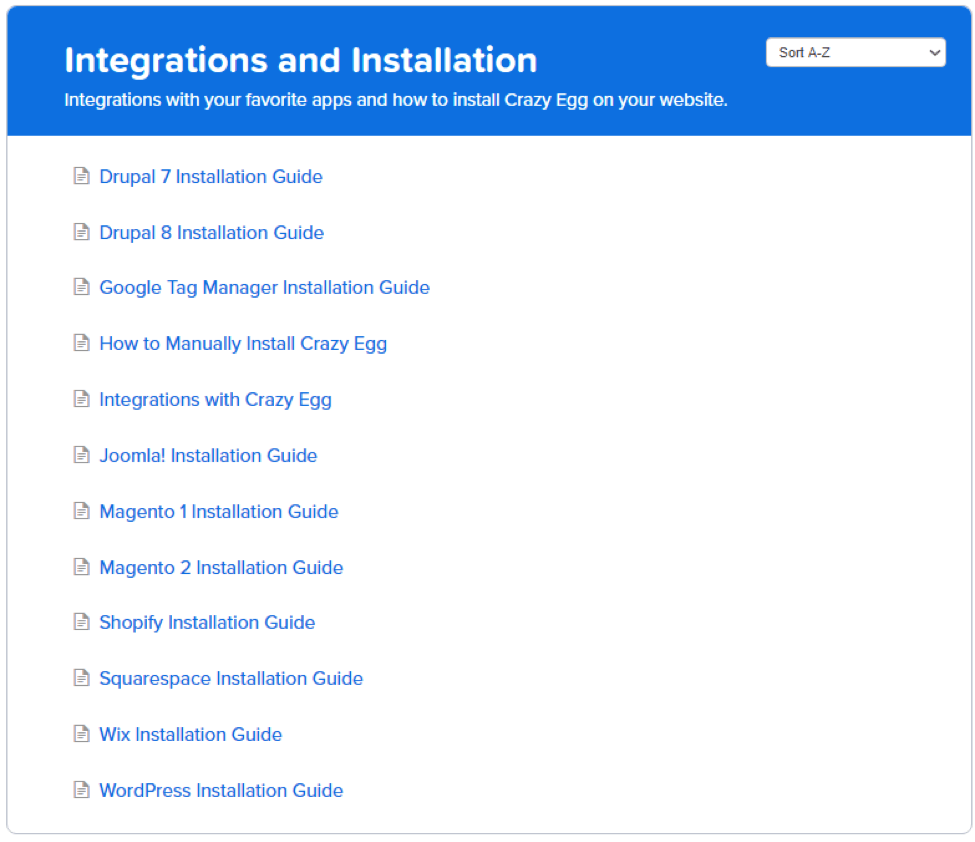
Task: Open Google Tag Manager Installation Guide
Action: coord(264,288)
